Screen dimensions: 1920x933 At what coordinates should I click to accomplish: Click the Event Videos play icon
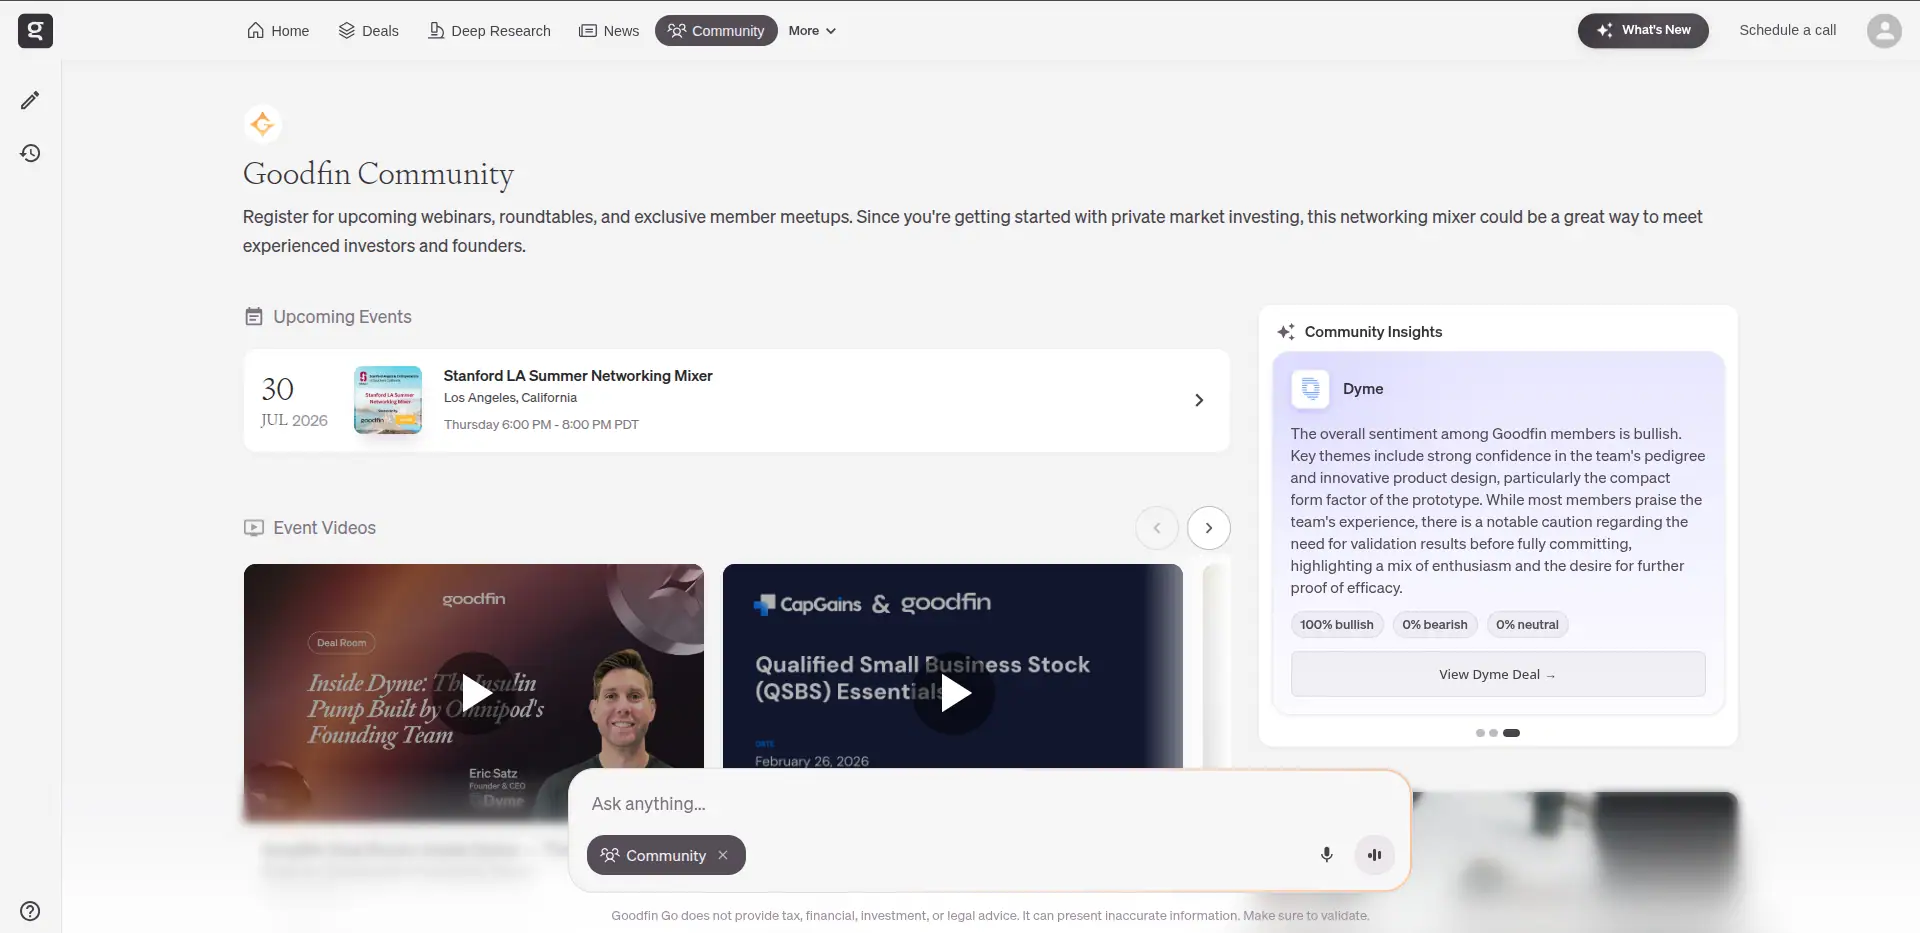tap(254, 528)
